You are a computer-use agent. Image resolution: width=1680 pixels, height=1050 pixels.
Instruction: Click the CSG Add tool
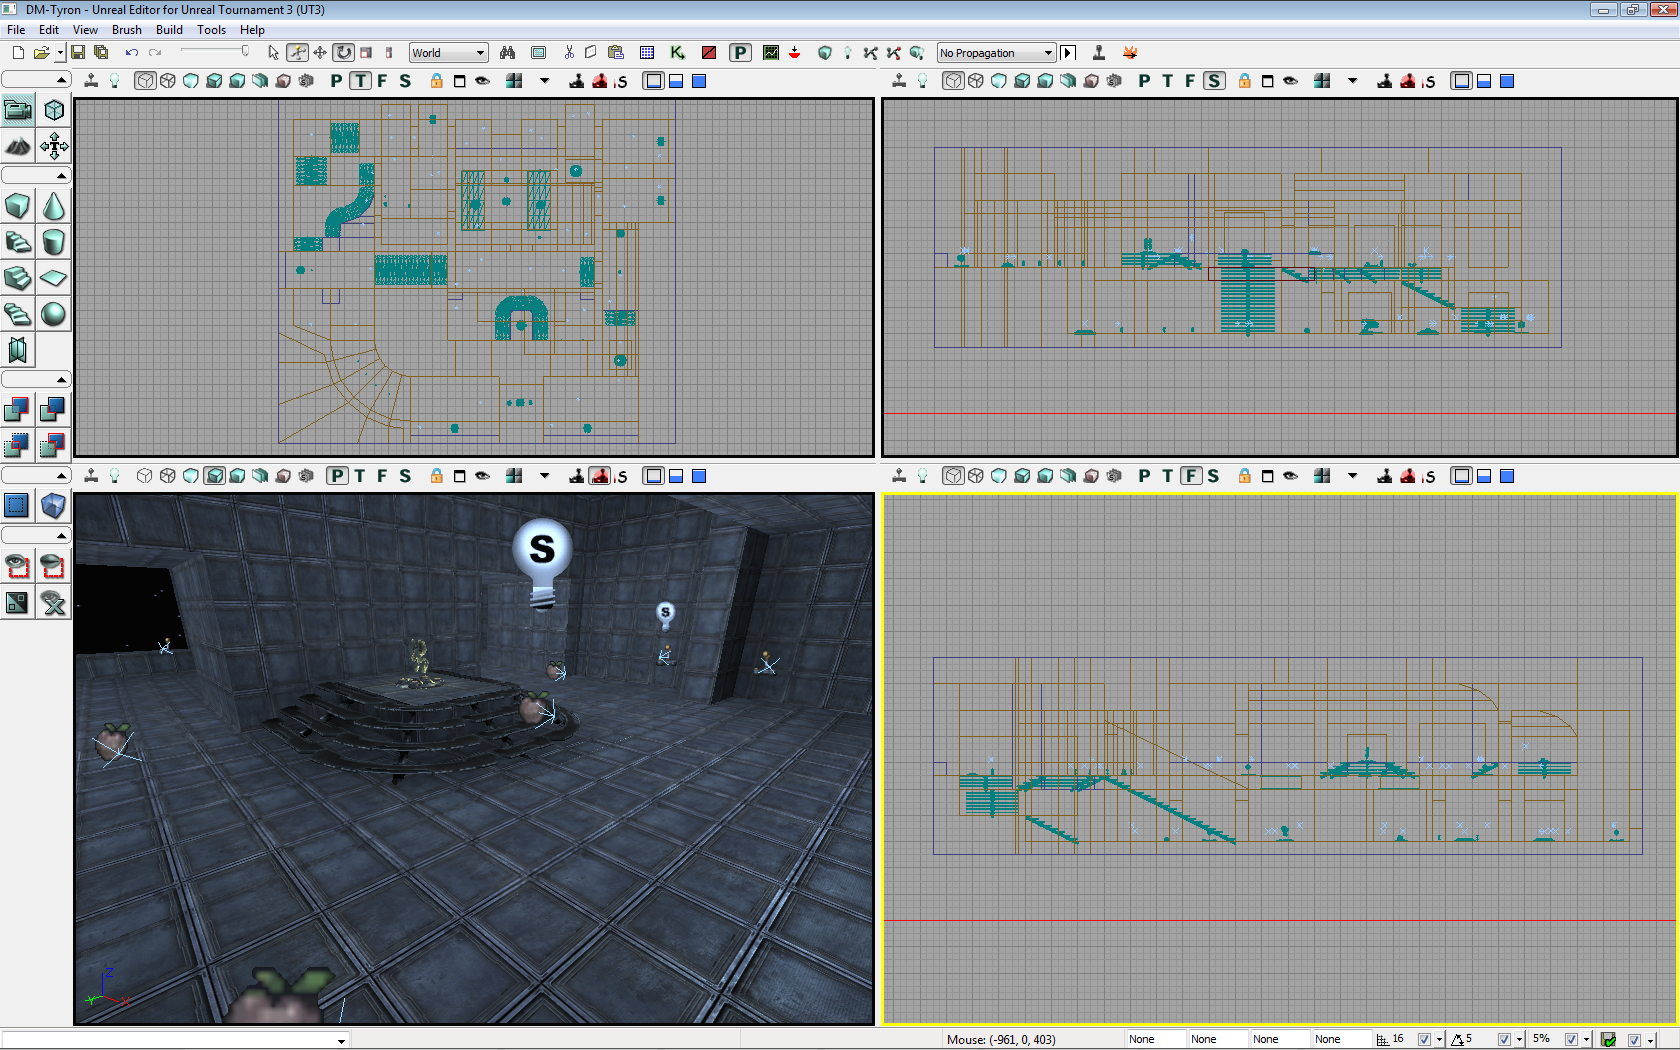[18, 409]
